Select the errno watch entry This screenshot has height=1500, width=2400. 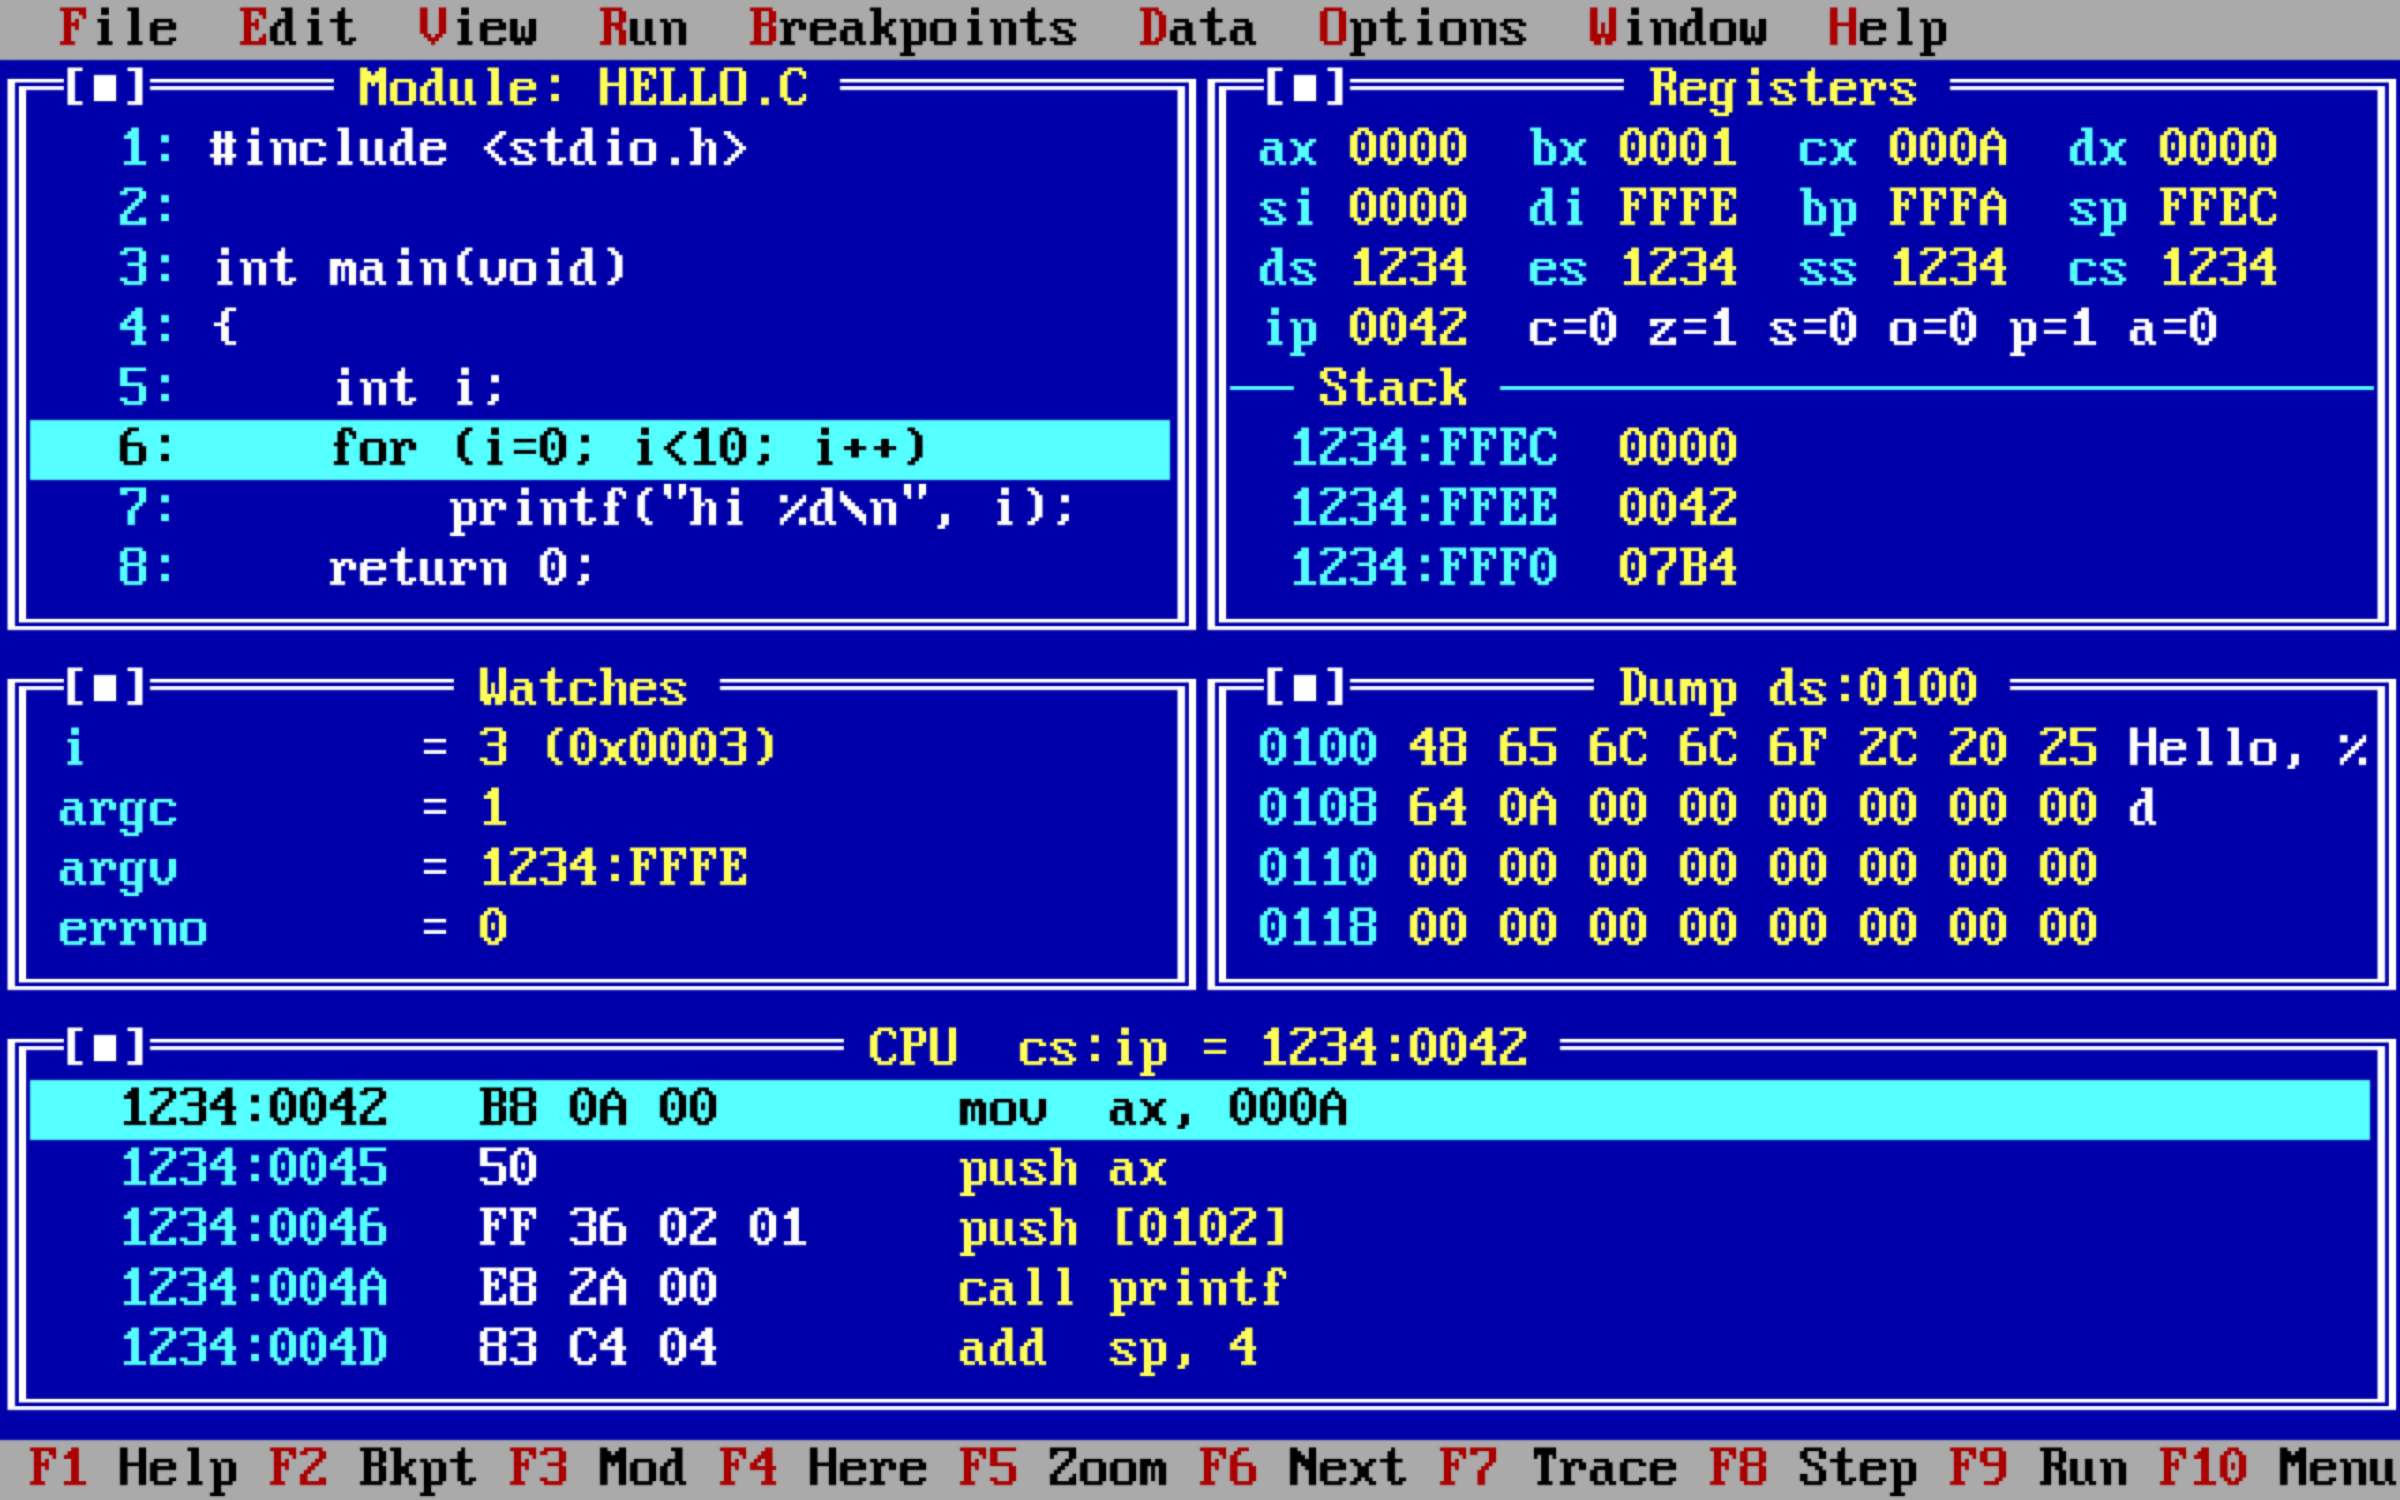point(600,929)
